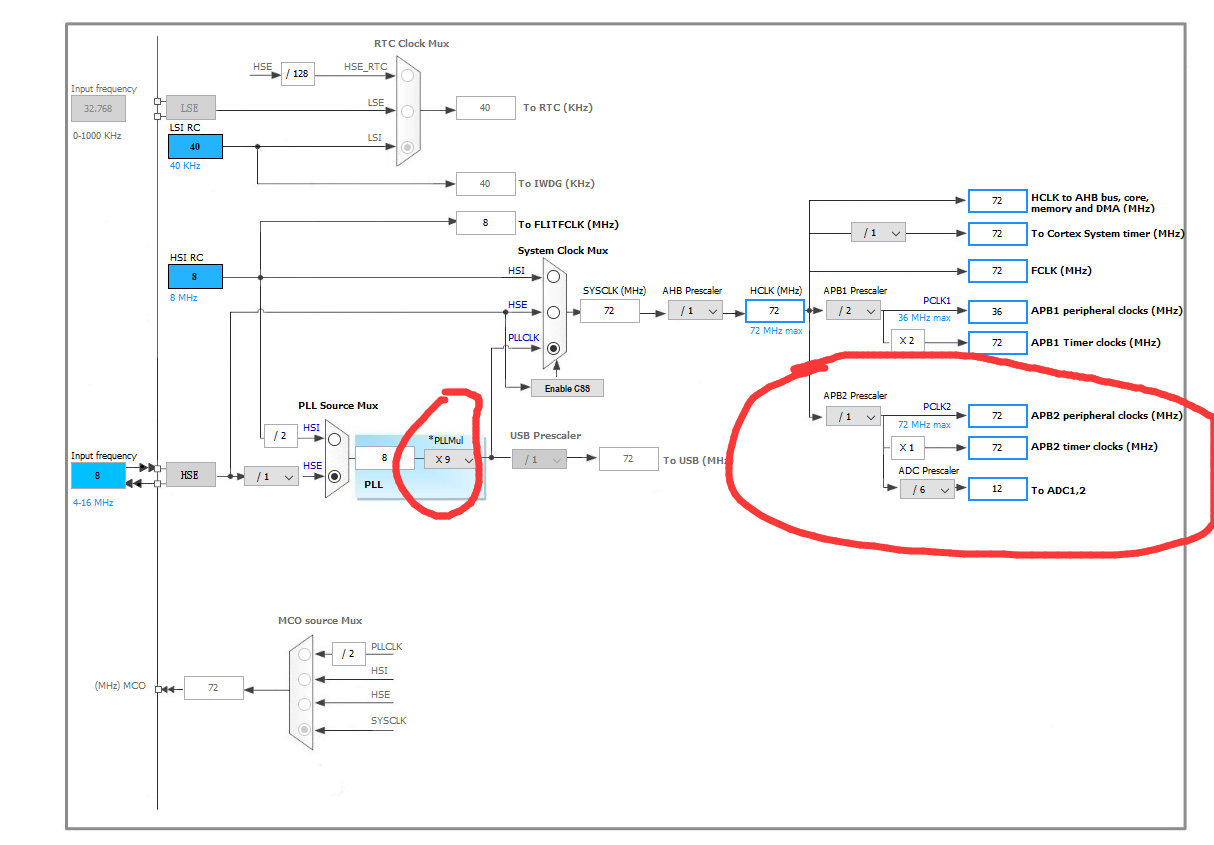This screenshot has height=845, width=1214.
Task: Select SYSCLK in the MCO source Mux
Action: pyautogui.click(x=303, y=730)
